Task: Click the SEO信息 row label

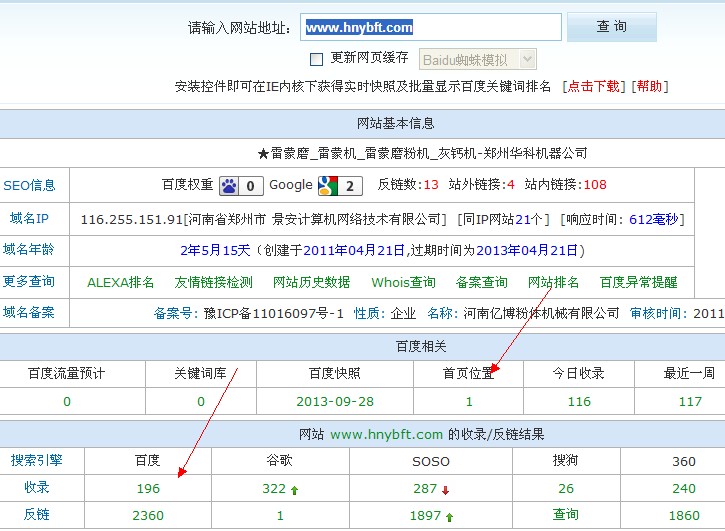Action: (29, 185)
